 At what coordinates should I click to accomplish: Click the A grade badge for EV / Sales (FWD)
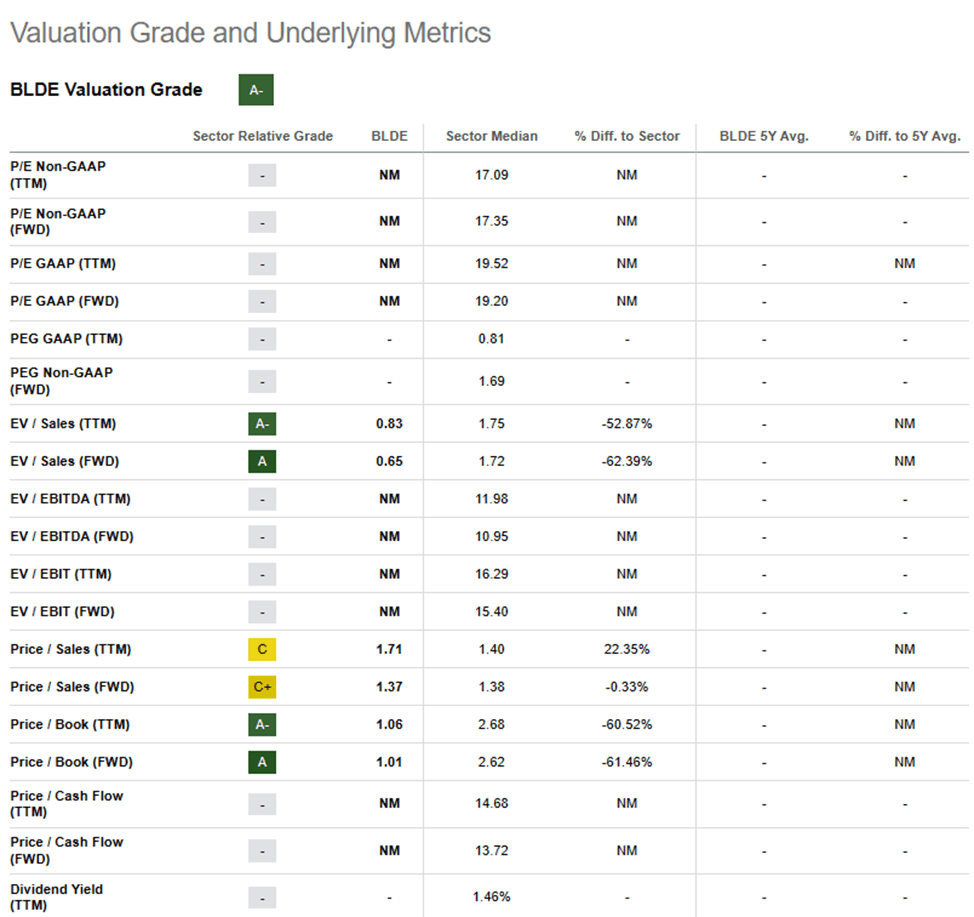[262, 462]
